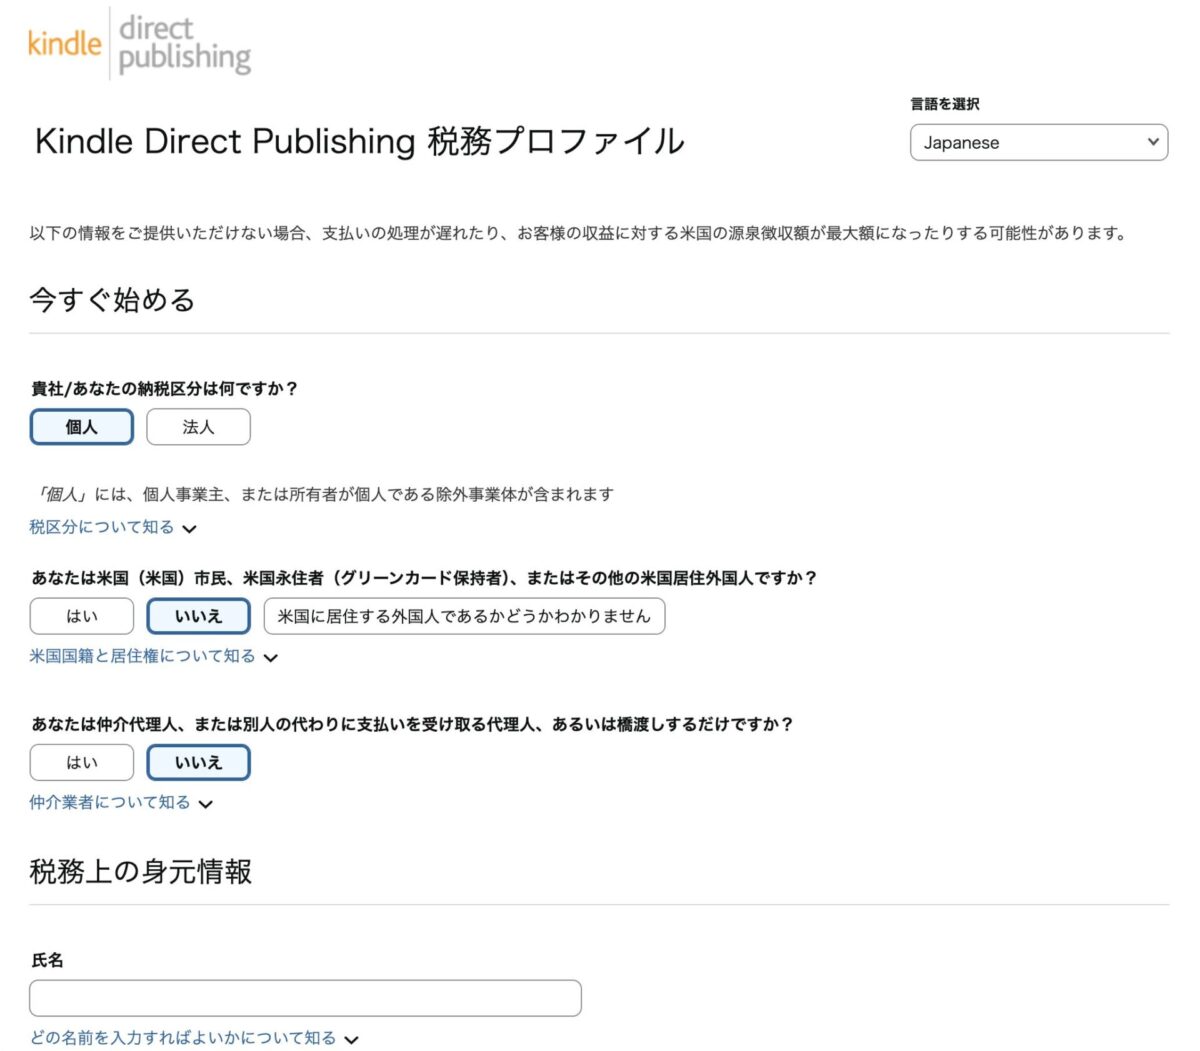Choose はい for intermediary agent question
Screen dimensions: 1200x1051
[81, 762]
